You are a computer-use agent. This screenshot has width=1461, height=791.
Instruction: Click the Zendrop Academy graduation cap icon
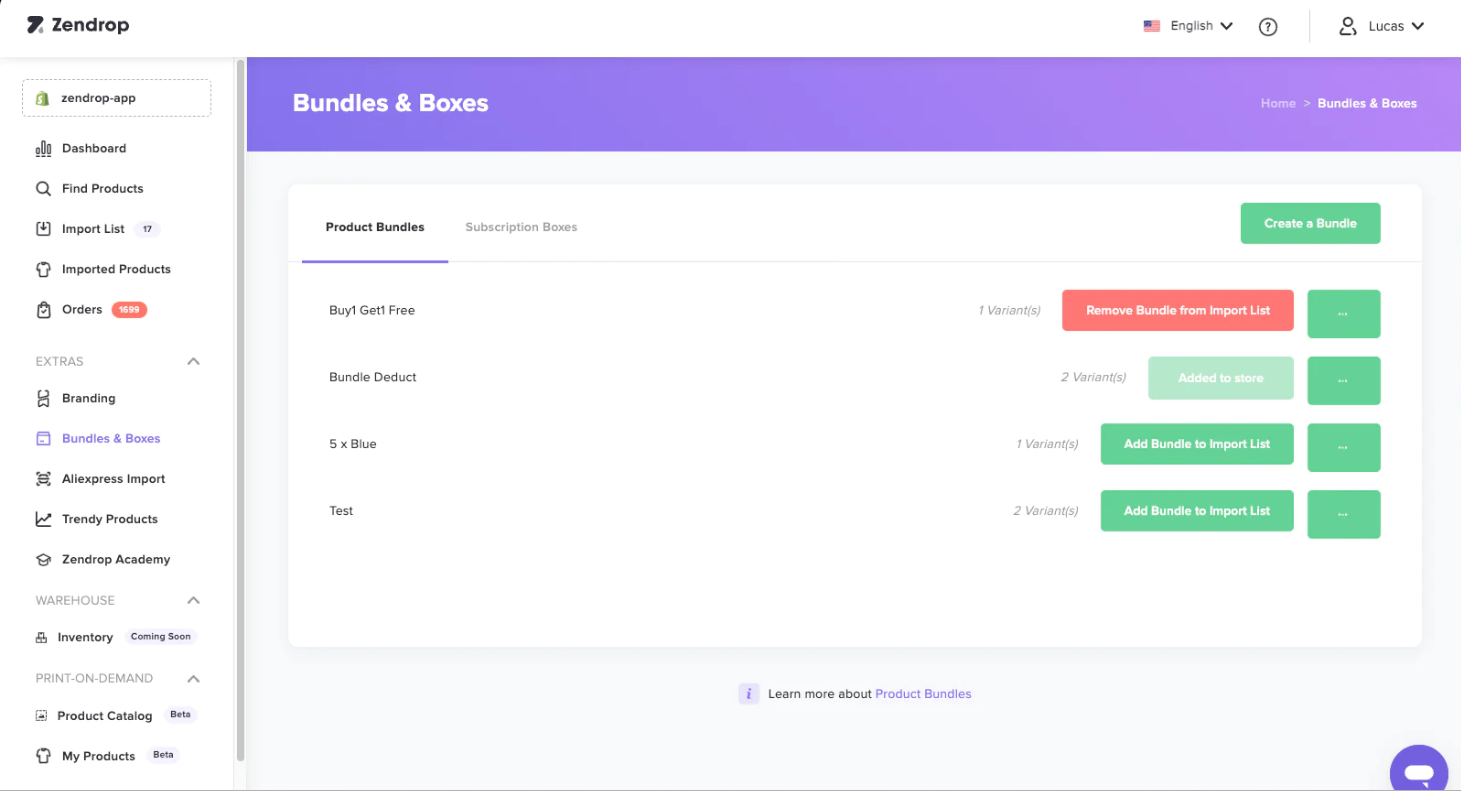(43, 560)
